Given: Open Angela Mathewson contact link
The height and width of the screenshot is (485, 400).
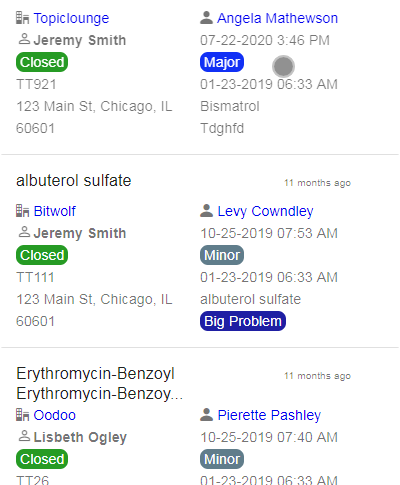Looking at the screenshot, I should 278,18.
